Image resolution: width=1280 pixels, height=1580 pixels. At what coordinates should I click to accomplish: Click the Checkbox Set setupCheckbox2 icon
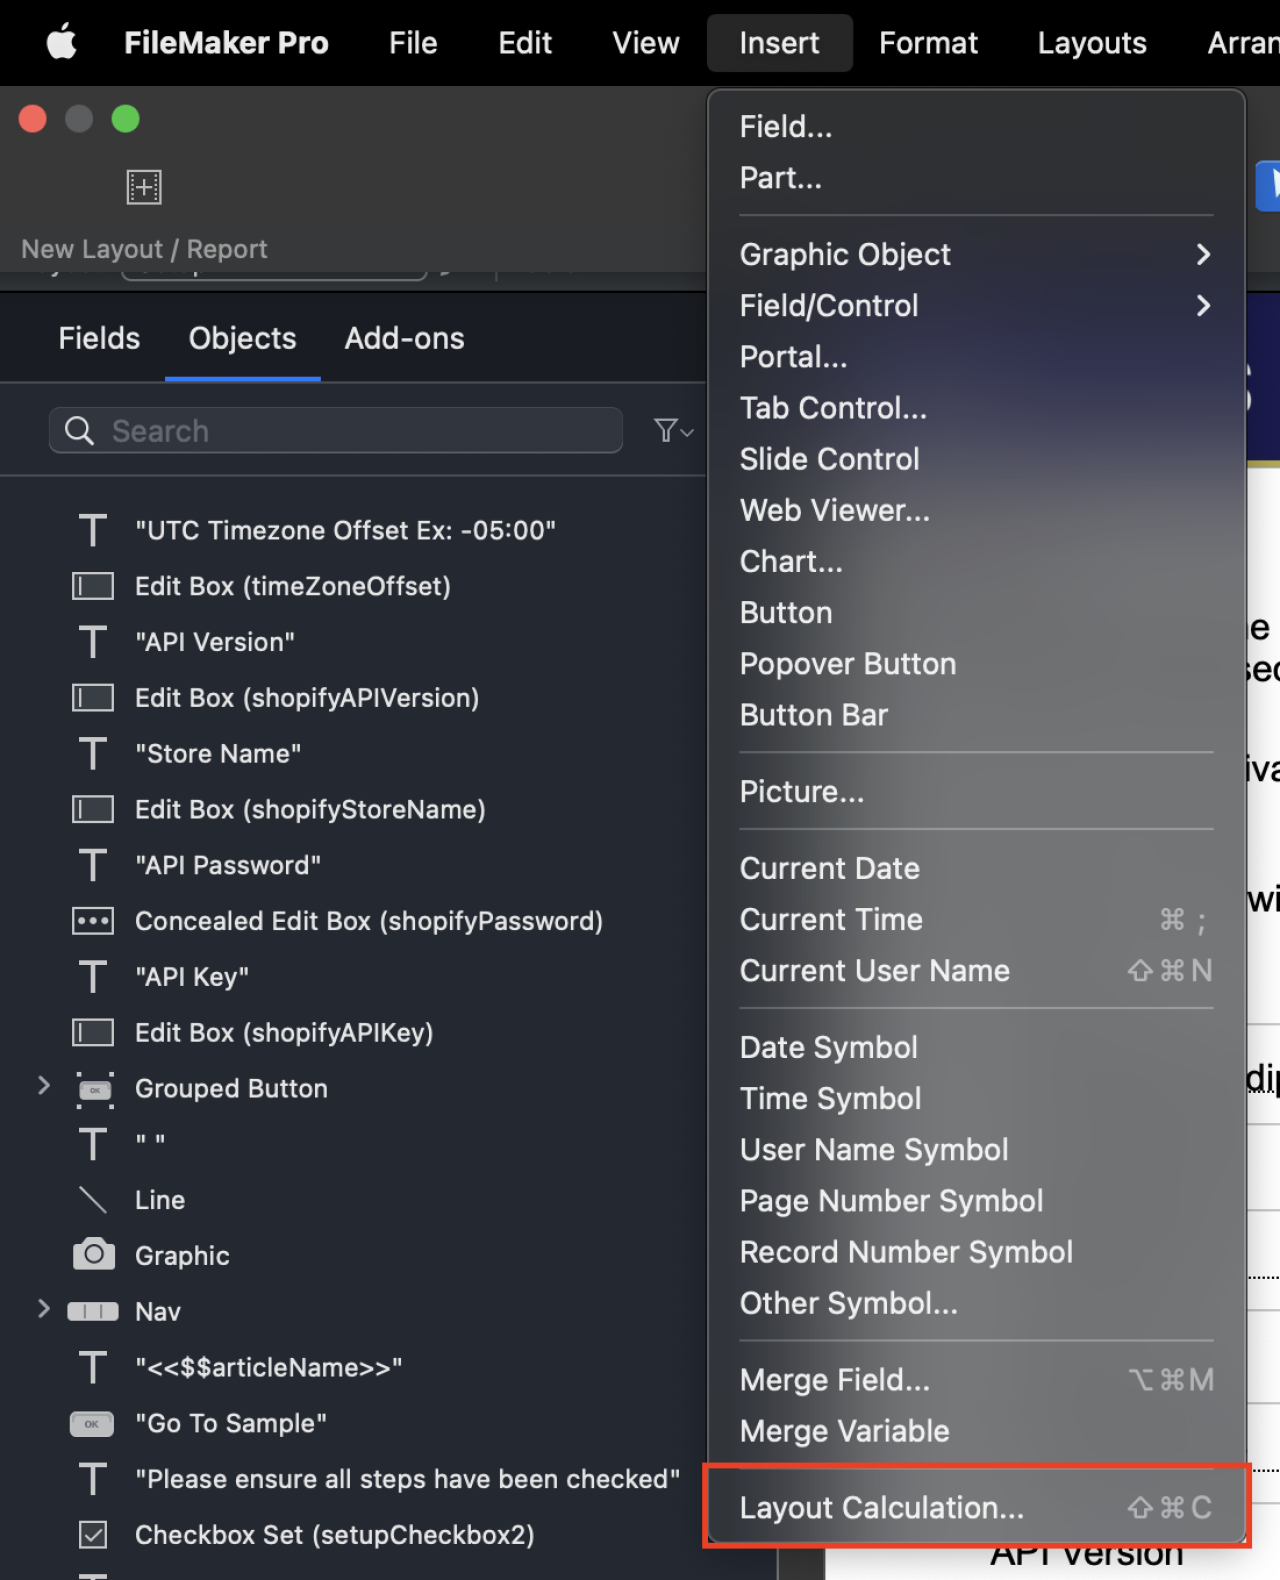tap(93, 1535)
